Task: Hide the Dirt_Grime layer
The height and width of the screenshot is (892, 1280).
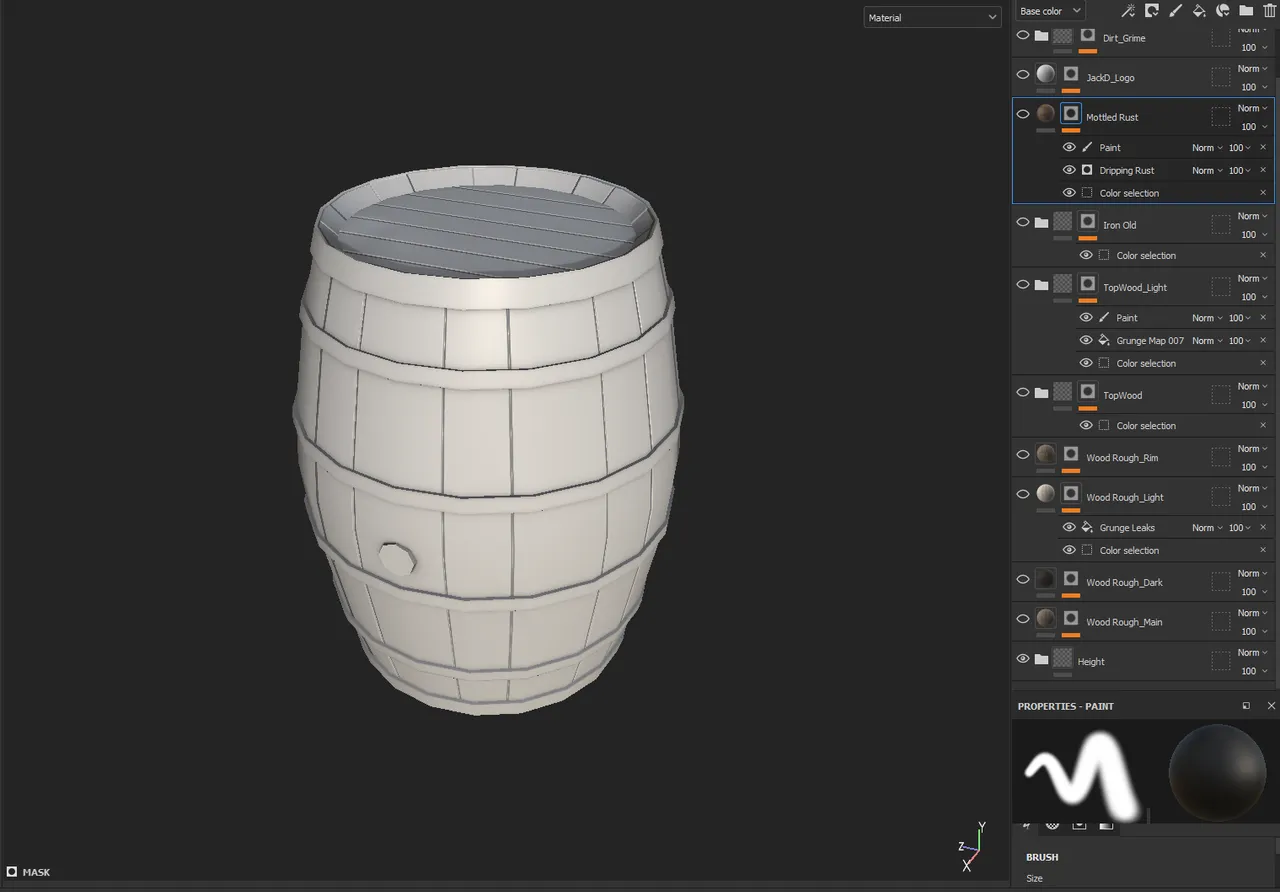Action: coord(1023,35)
